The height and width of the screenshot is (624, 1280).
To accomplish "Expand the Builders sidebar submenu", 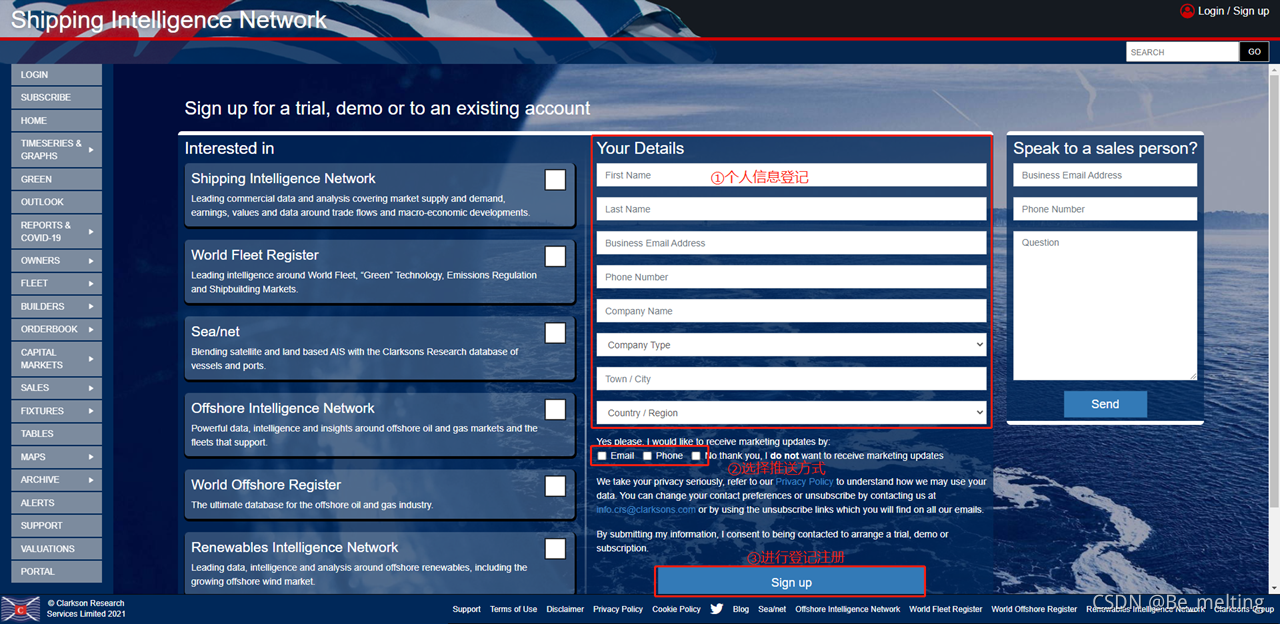I will (x=91, y=307).
